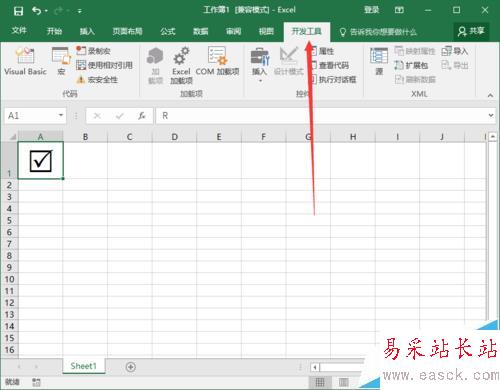Screen dimensions: 500x390
Task: Open 宏安全性 macro security settings
Action: pyautogui.click(x=97, y=80)
